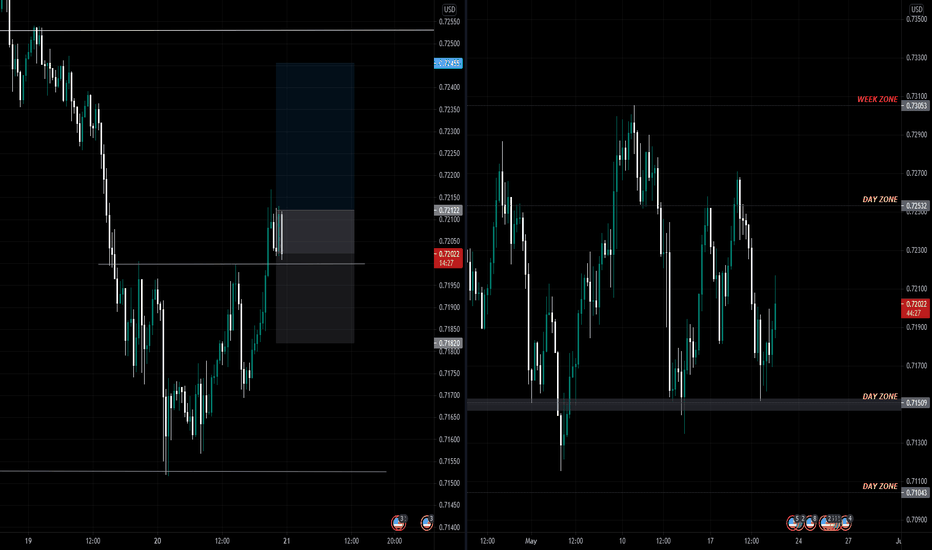Click the red 0.72022 current price on right chart

[x=915, y=308]
